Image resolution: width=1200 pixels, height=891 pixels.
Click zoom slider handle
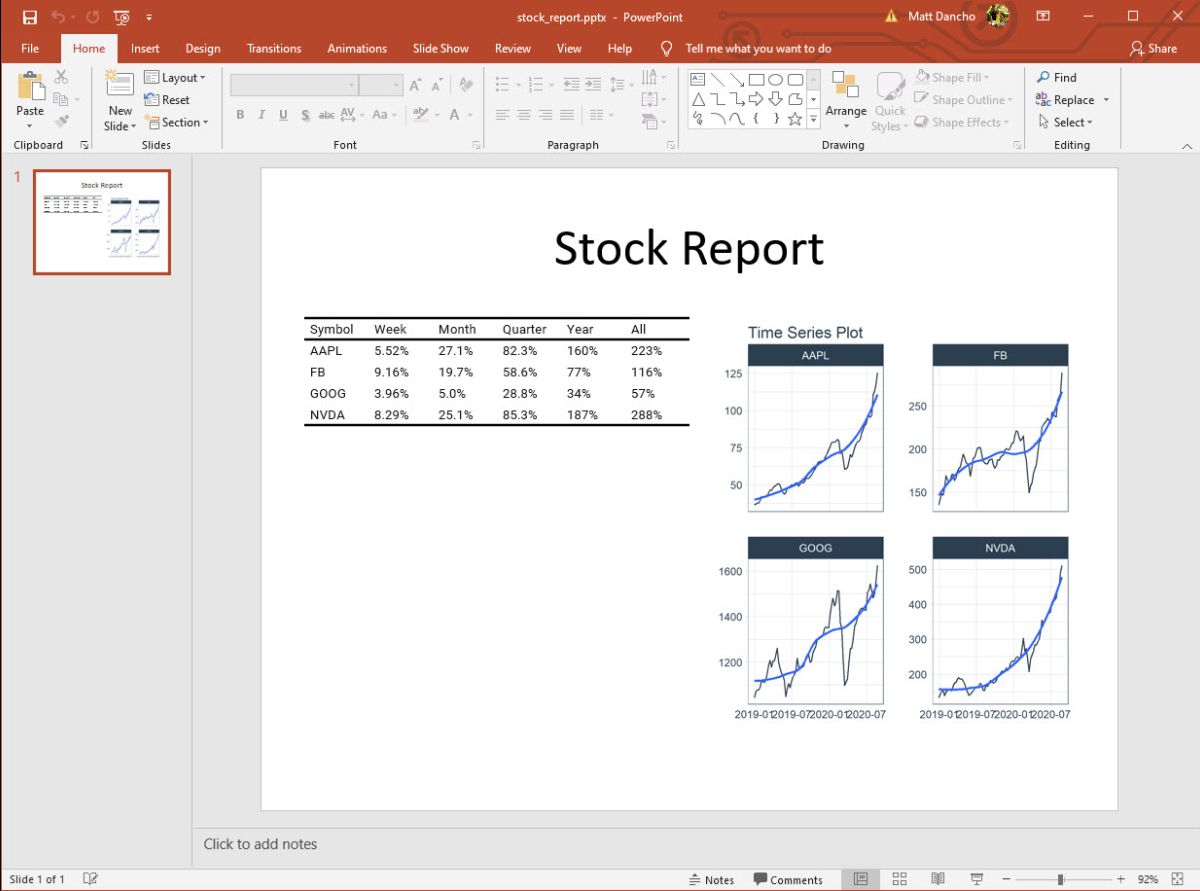click(1060, 879)
